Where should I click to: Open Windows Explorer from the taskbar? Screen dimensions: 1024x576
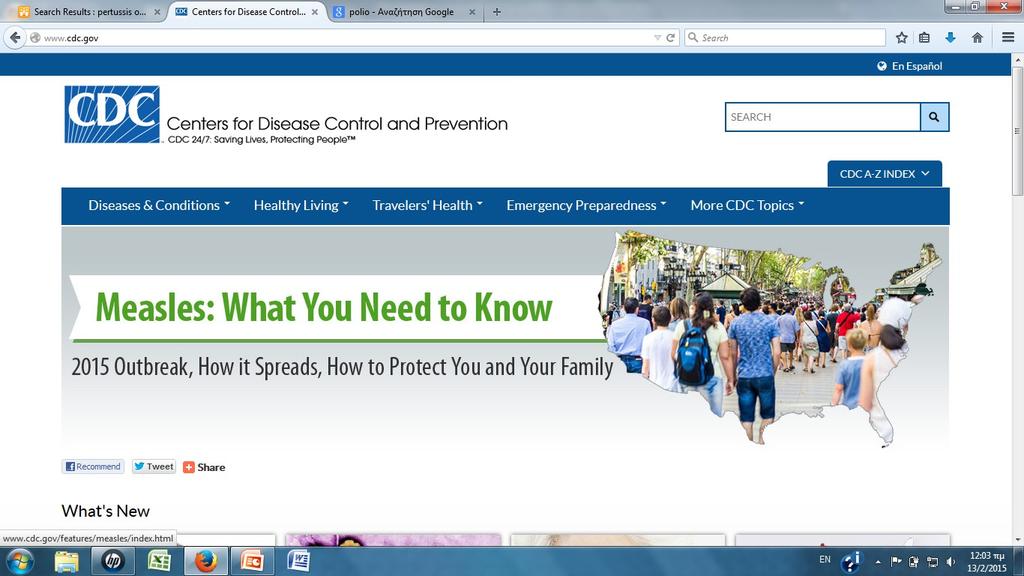point(66,562)
